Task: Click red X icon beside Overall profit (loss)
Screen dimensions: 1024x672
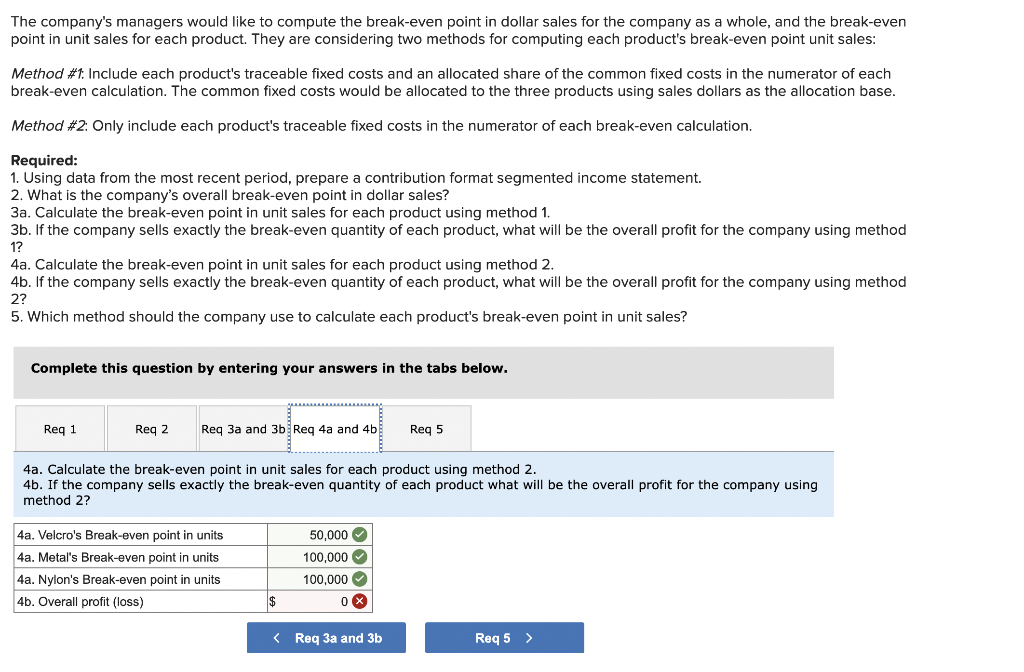Action: pyautogui.click(x=360, y=600)
